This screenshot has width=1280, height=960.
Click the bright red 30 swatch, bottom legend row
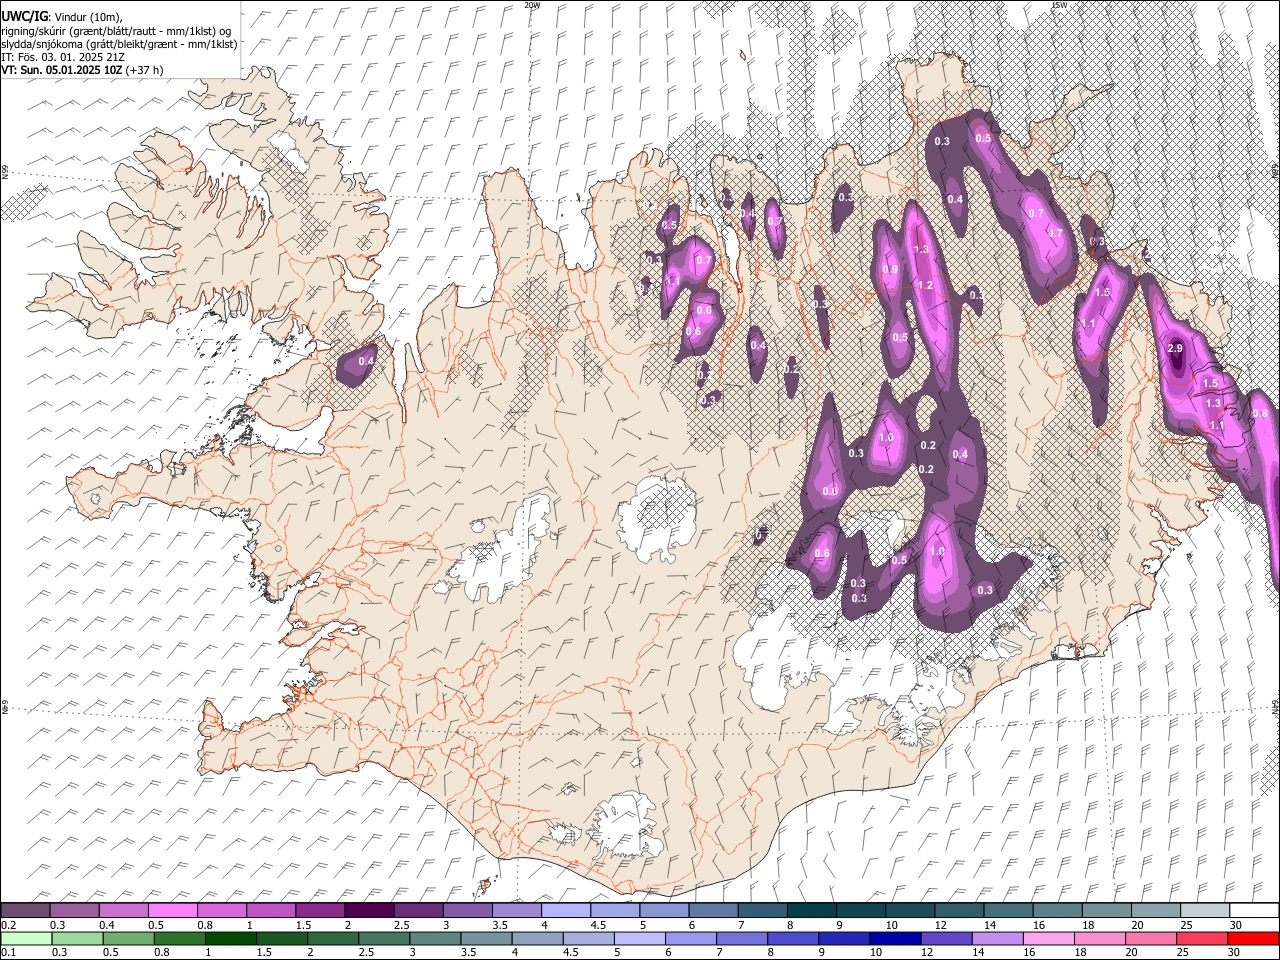(1254, 938)
